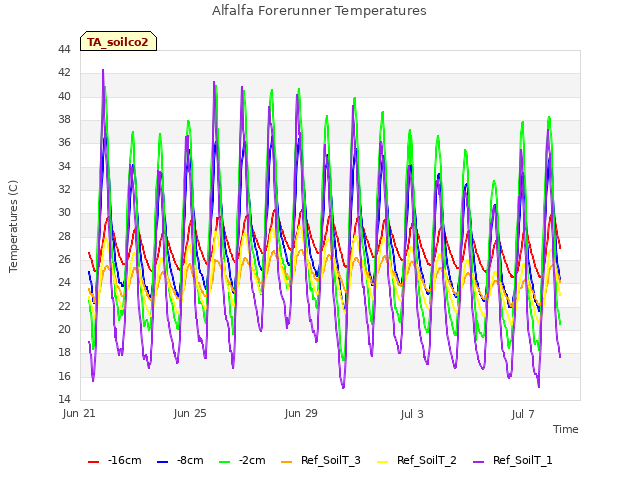Screen dimensions: 640x480
Task: Click the TA_soilco2 annotation label
Action: click(x=118, y=42)
